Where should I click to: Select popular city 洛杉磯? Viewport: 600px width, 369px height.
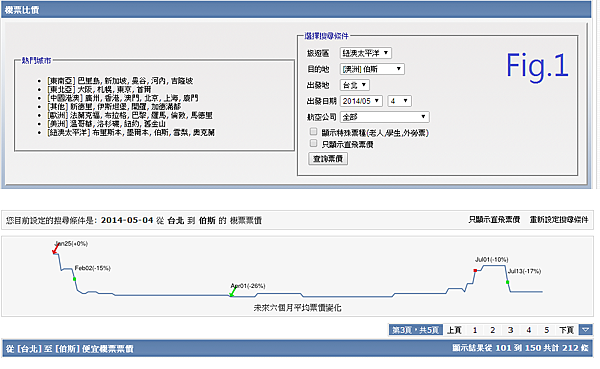(x=108, y=124)
